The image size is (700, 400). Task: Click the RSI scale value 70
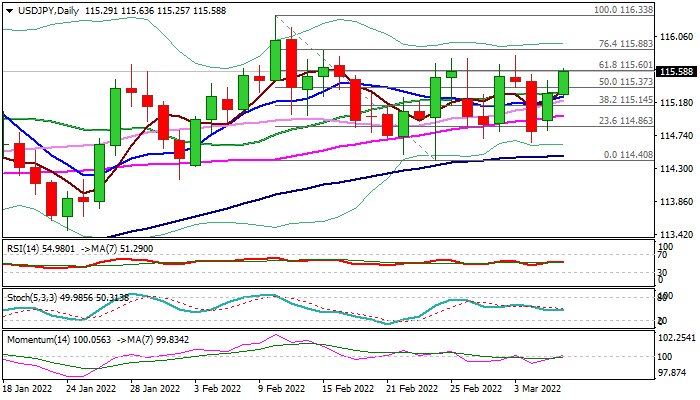click(x=662, y=255)
